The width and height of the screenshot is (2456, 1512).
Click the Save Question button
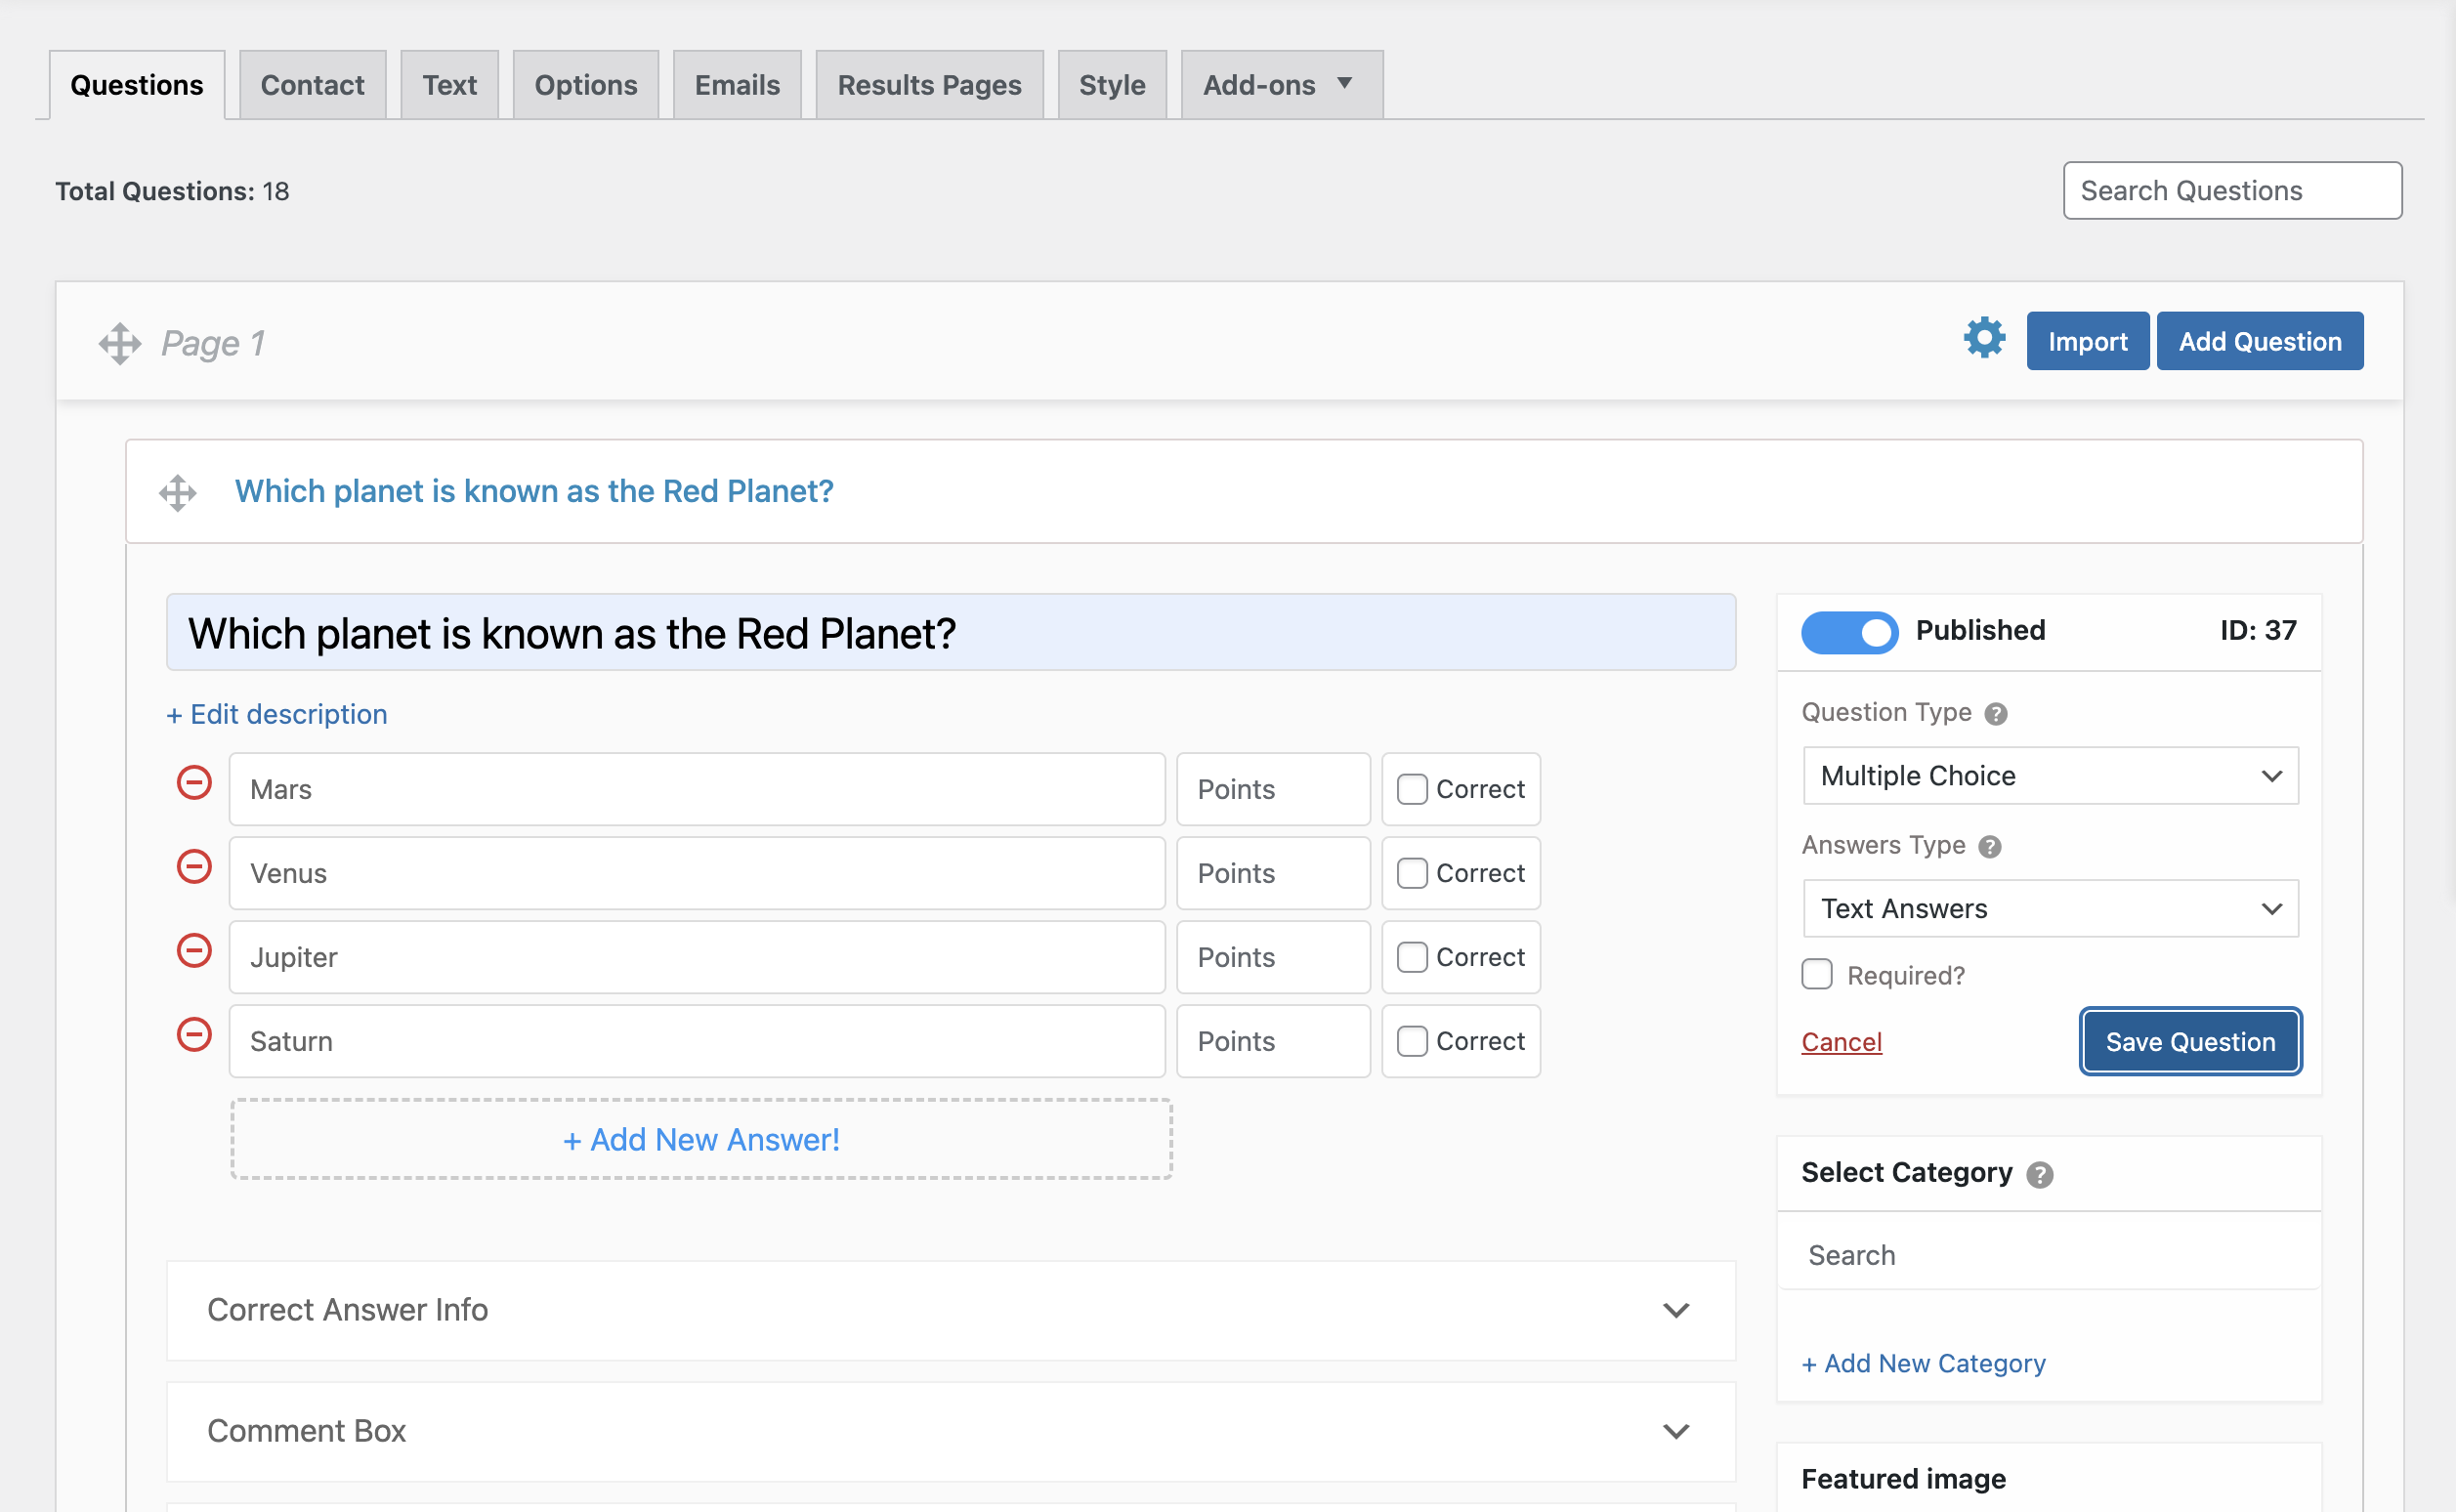(2190, 1041)
